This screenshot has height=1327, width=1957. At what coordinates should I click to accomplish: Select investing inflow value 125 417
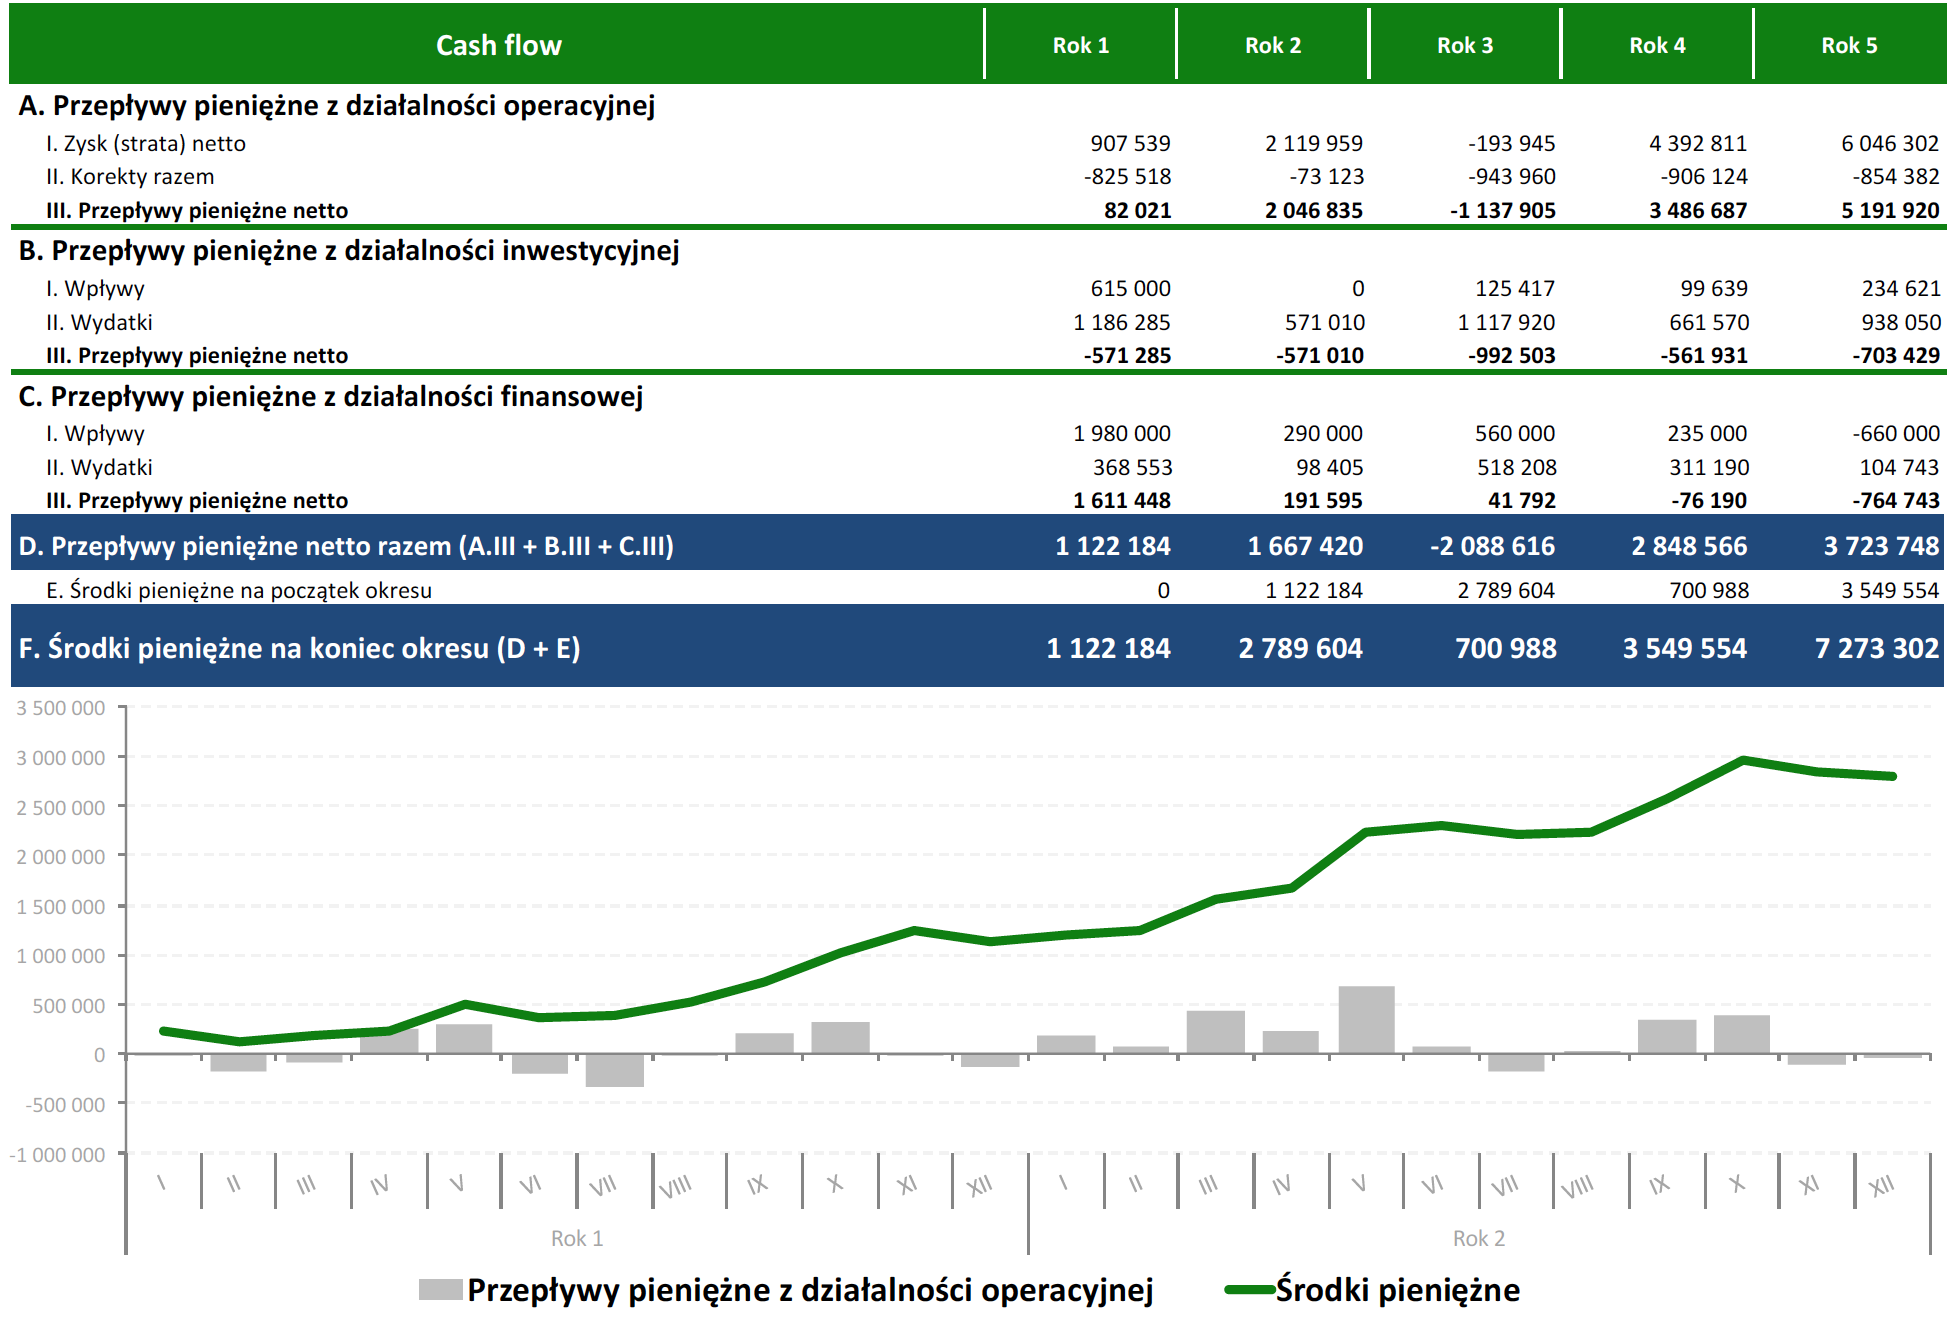(x=1514, y=289)
